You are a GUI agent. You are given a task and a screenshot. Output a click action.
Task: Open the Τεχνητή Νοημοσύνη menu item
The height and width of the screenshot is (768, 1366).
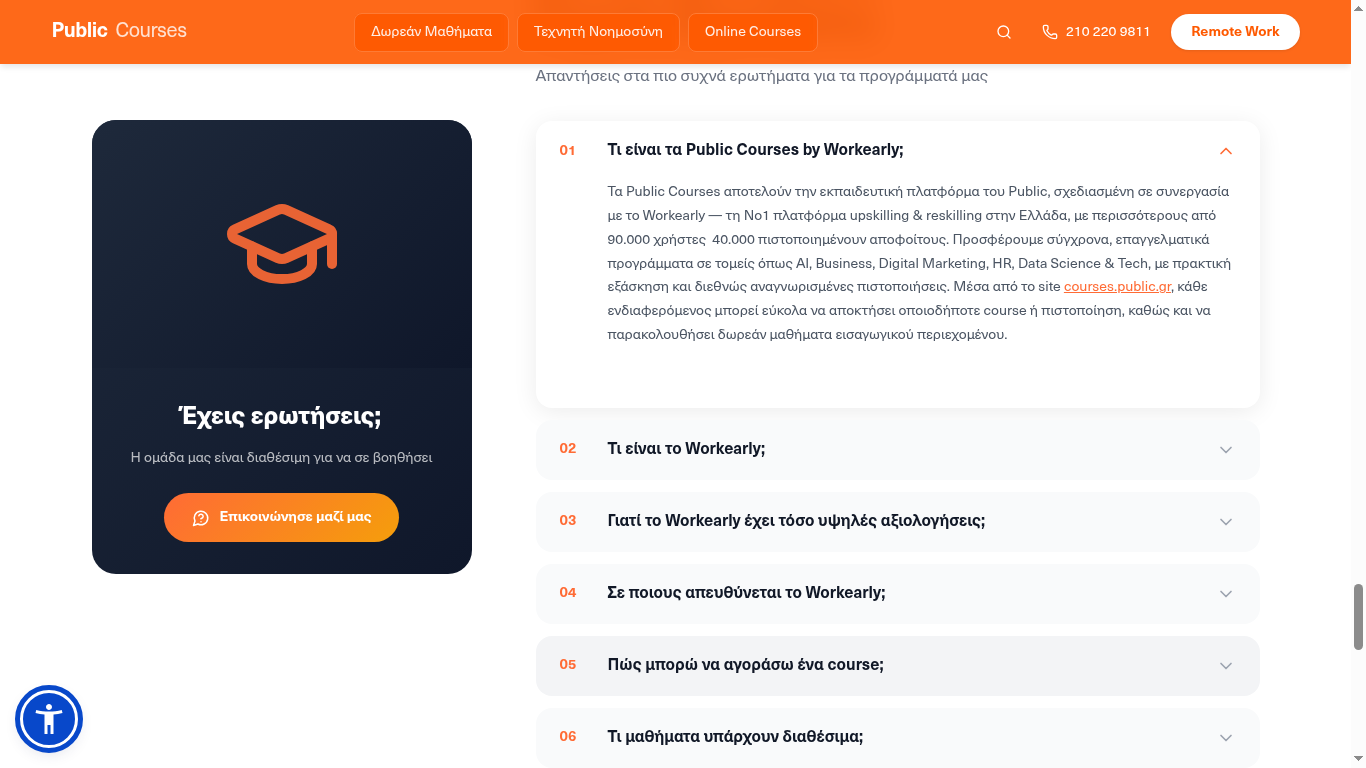(x=598, y=32)
